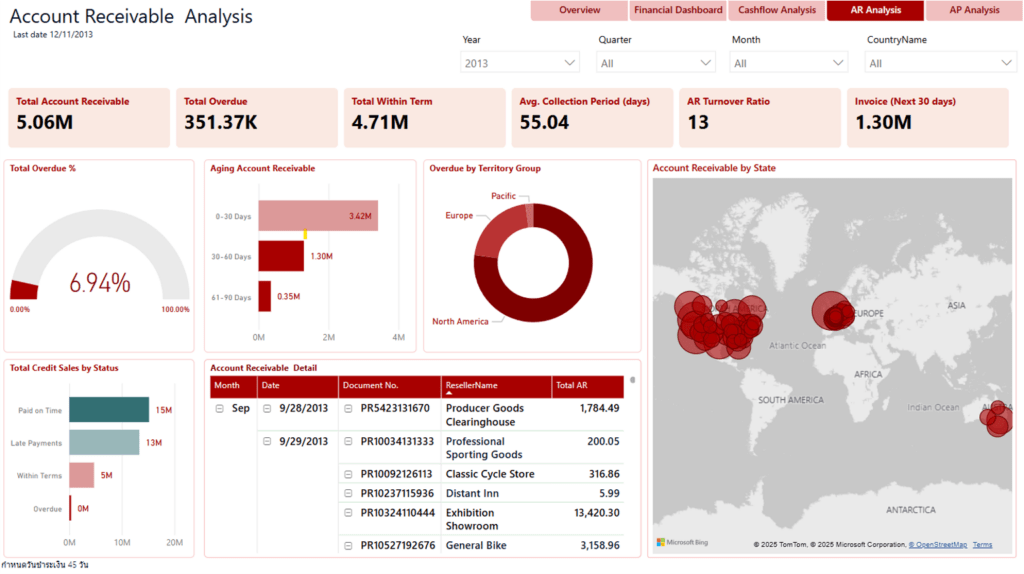Click the Australia bubble cluster on map
The image size is (1024, 574).
997,420
